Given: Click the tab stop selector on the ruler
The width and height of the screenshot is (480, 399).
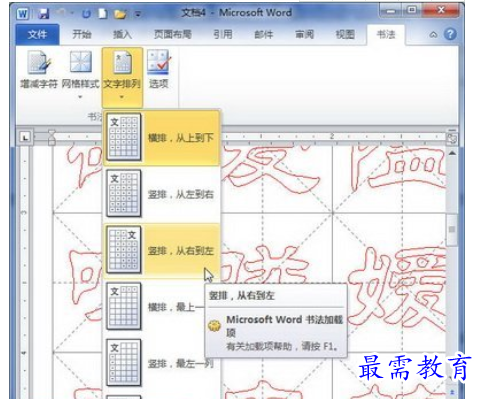Looking at the screenshot, I should click(25, 137).
